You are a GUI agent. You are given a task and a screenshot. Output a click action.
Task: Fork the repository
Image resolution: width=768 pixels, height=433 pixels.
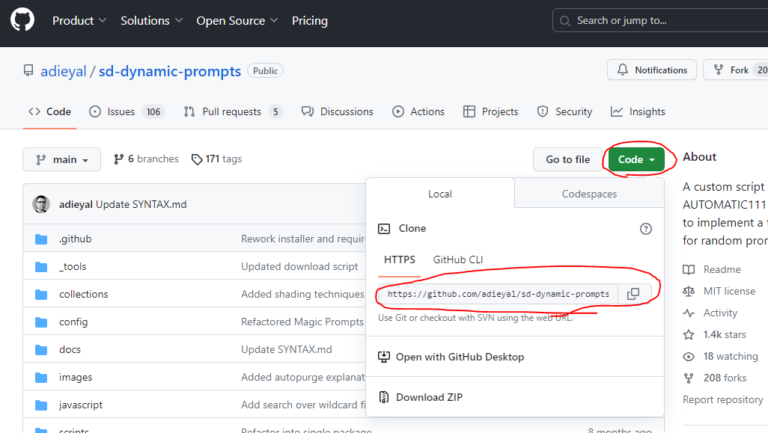tap(735, 70)
